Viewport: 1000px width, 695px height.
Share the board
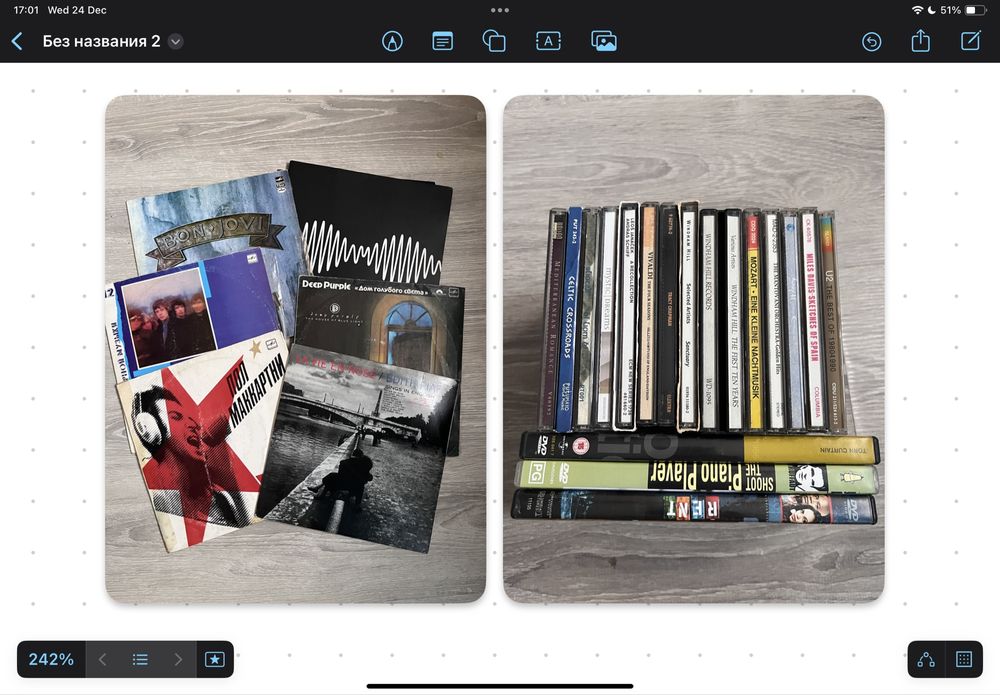[920, 41]
